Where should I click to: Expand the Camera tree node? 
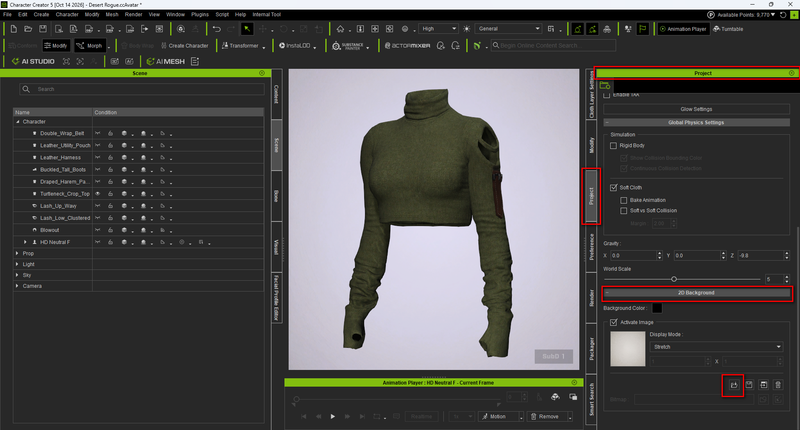click(17, 286)
